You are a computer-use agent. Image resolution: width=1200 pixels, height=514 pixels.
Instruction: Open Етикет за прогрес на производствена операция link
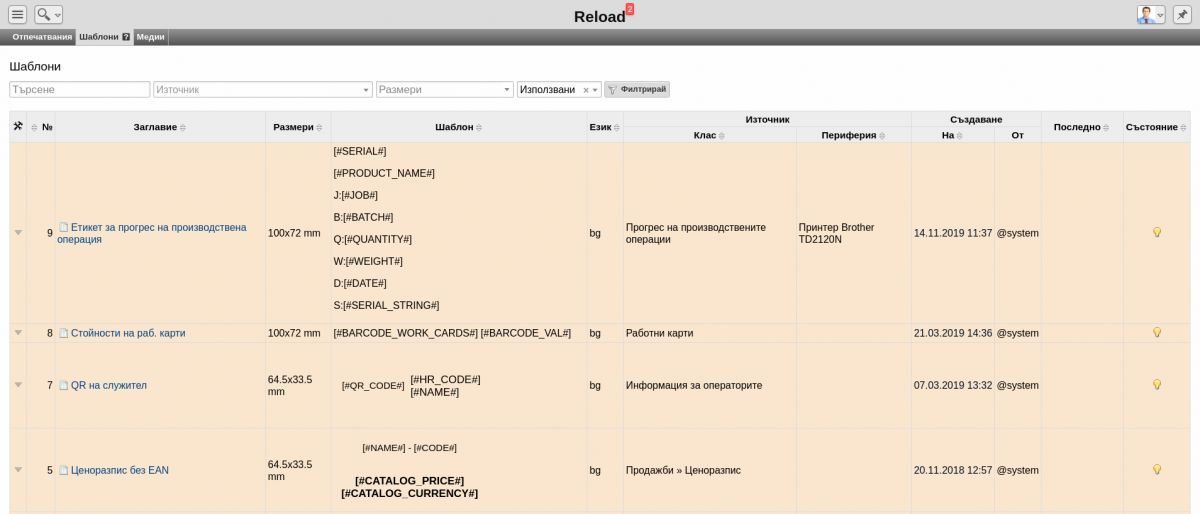tap(152, 233)
